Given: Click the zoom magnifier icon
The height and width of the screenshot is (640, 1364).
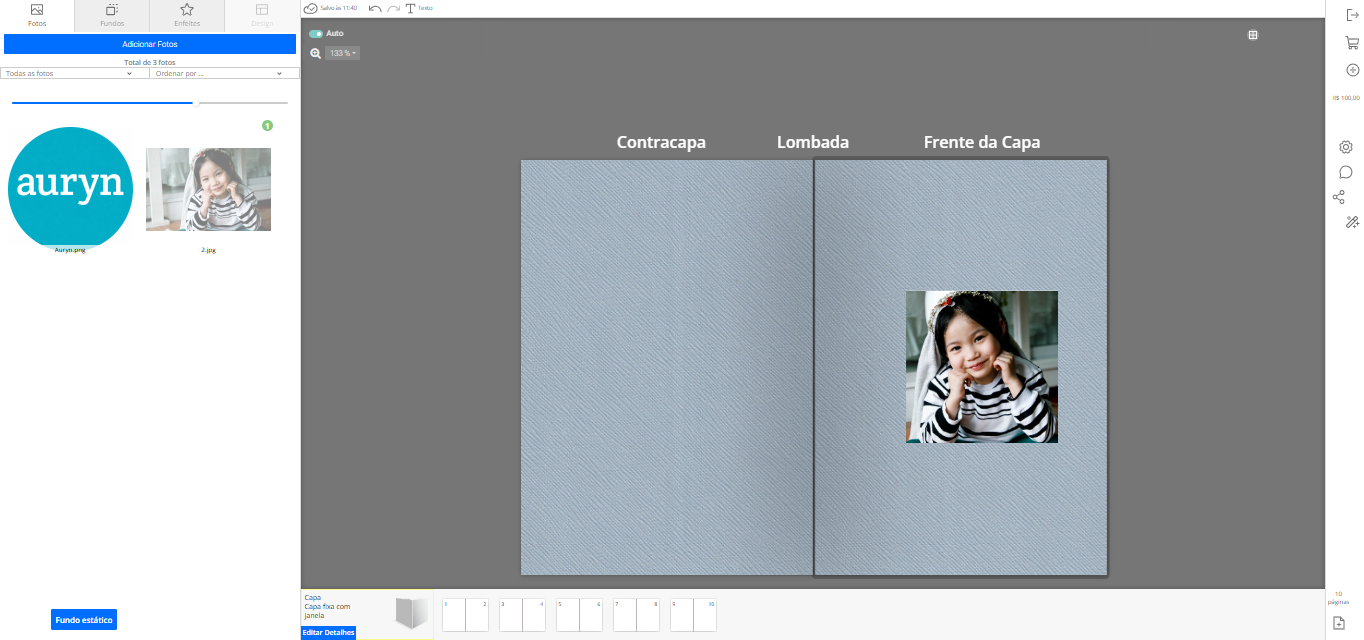Looking at the screenshot, I should (316, 53).
